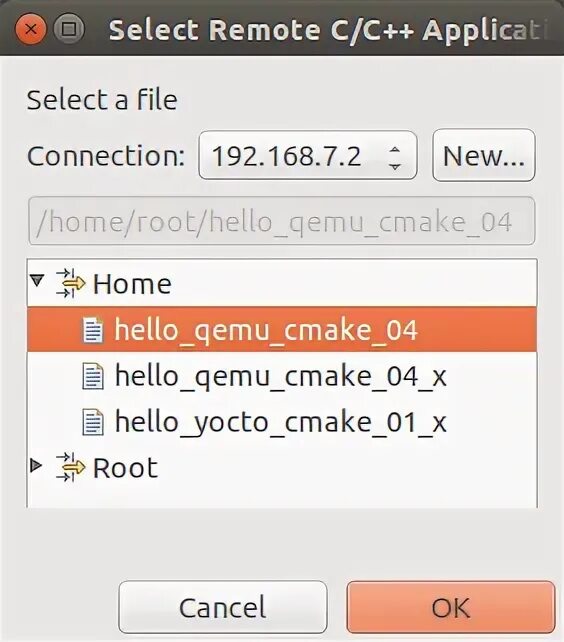Confirm the selection with OK

[x=451, y=607]
